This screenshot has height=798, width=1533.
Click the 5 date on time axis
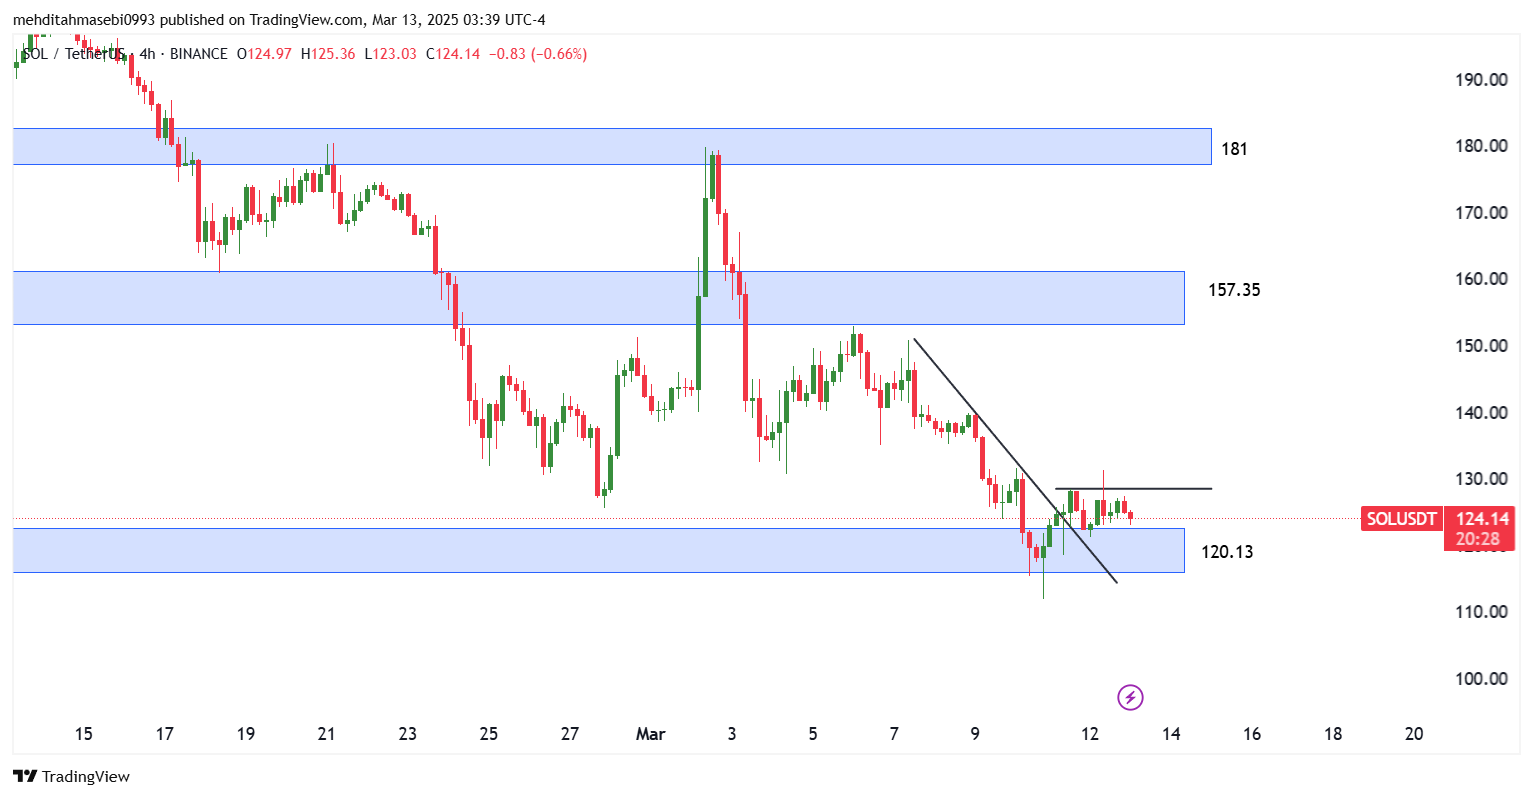pos(813,734)
